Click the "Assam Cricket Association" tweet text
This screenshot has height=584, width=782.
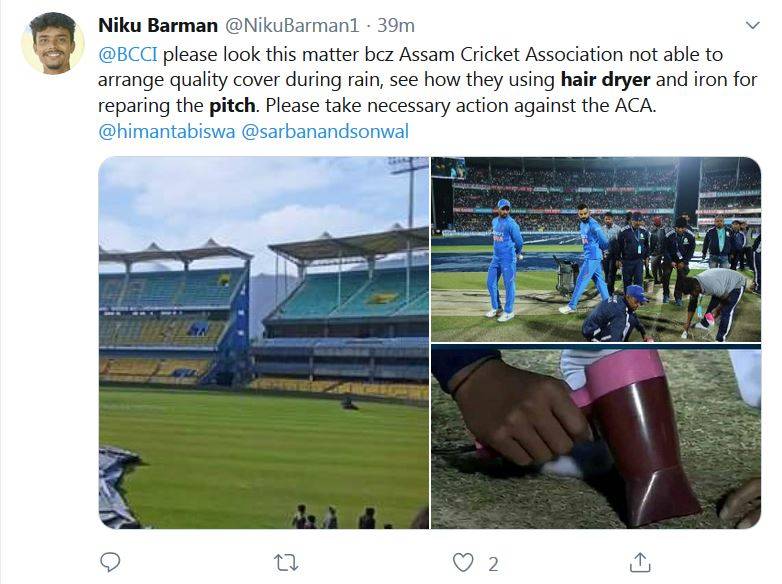(x=476, y=54)
